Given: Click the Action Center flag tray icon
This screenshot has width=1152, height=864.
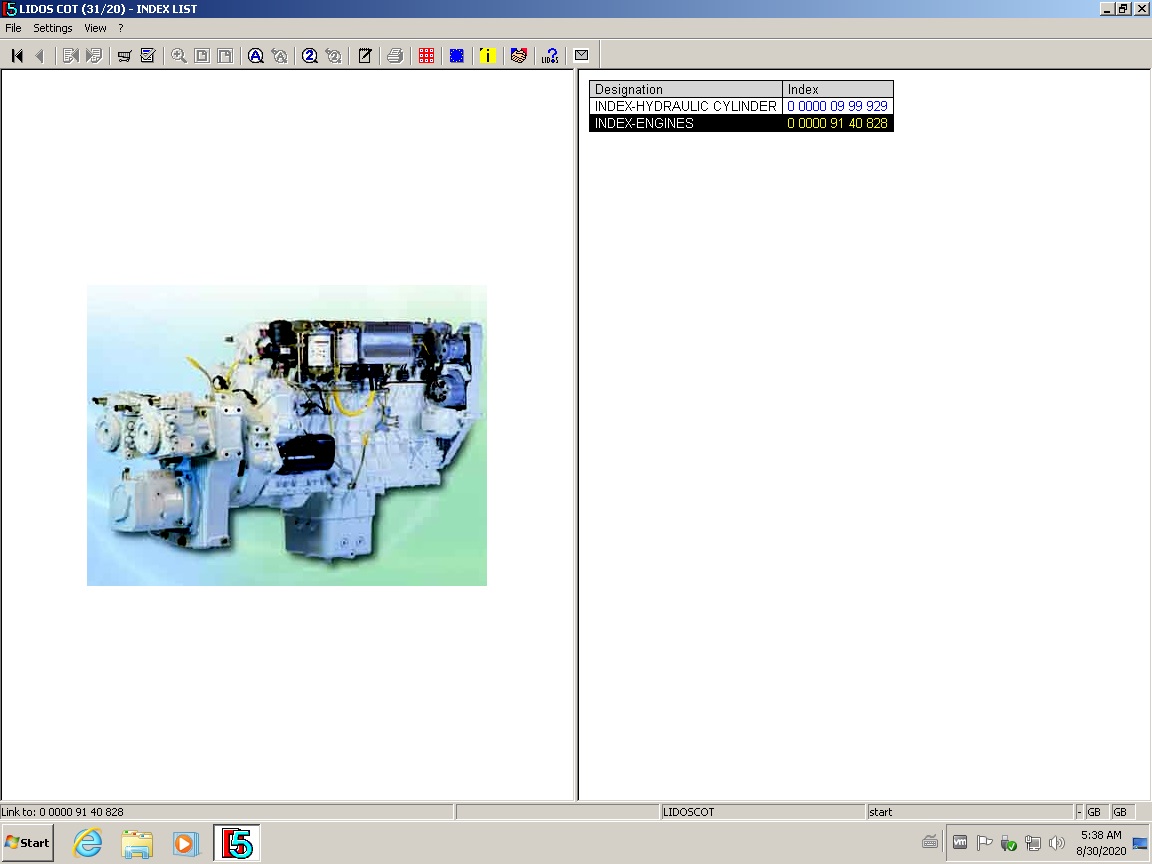Looking at the screenshot, I should pyautogui.click(x=984, y=843).
